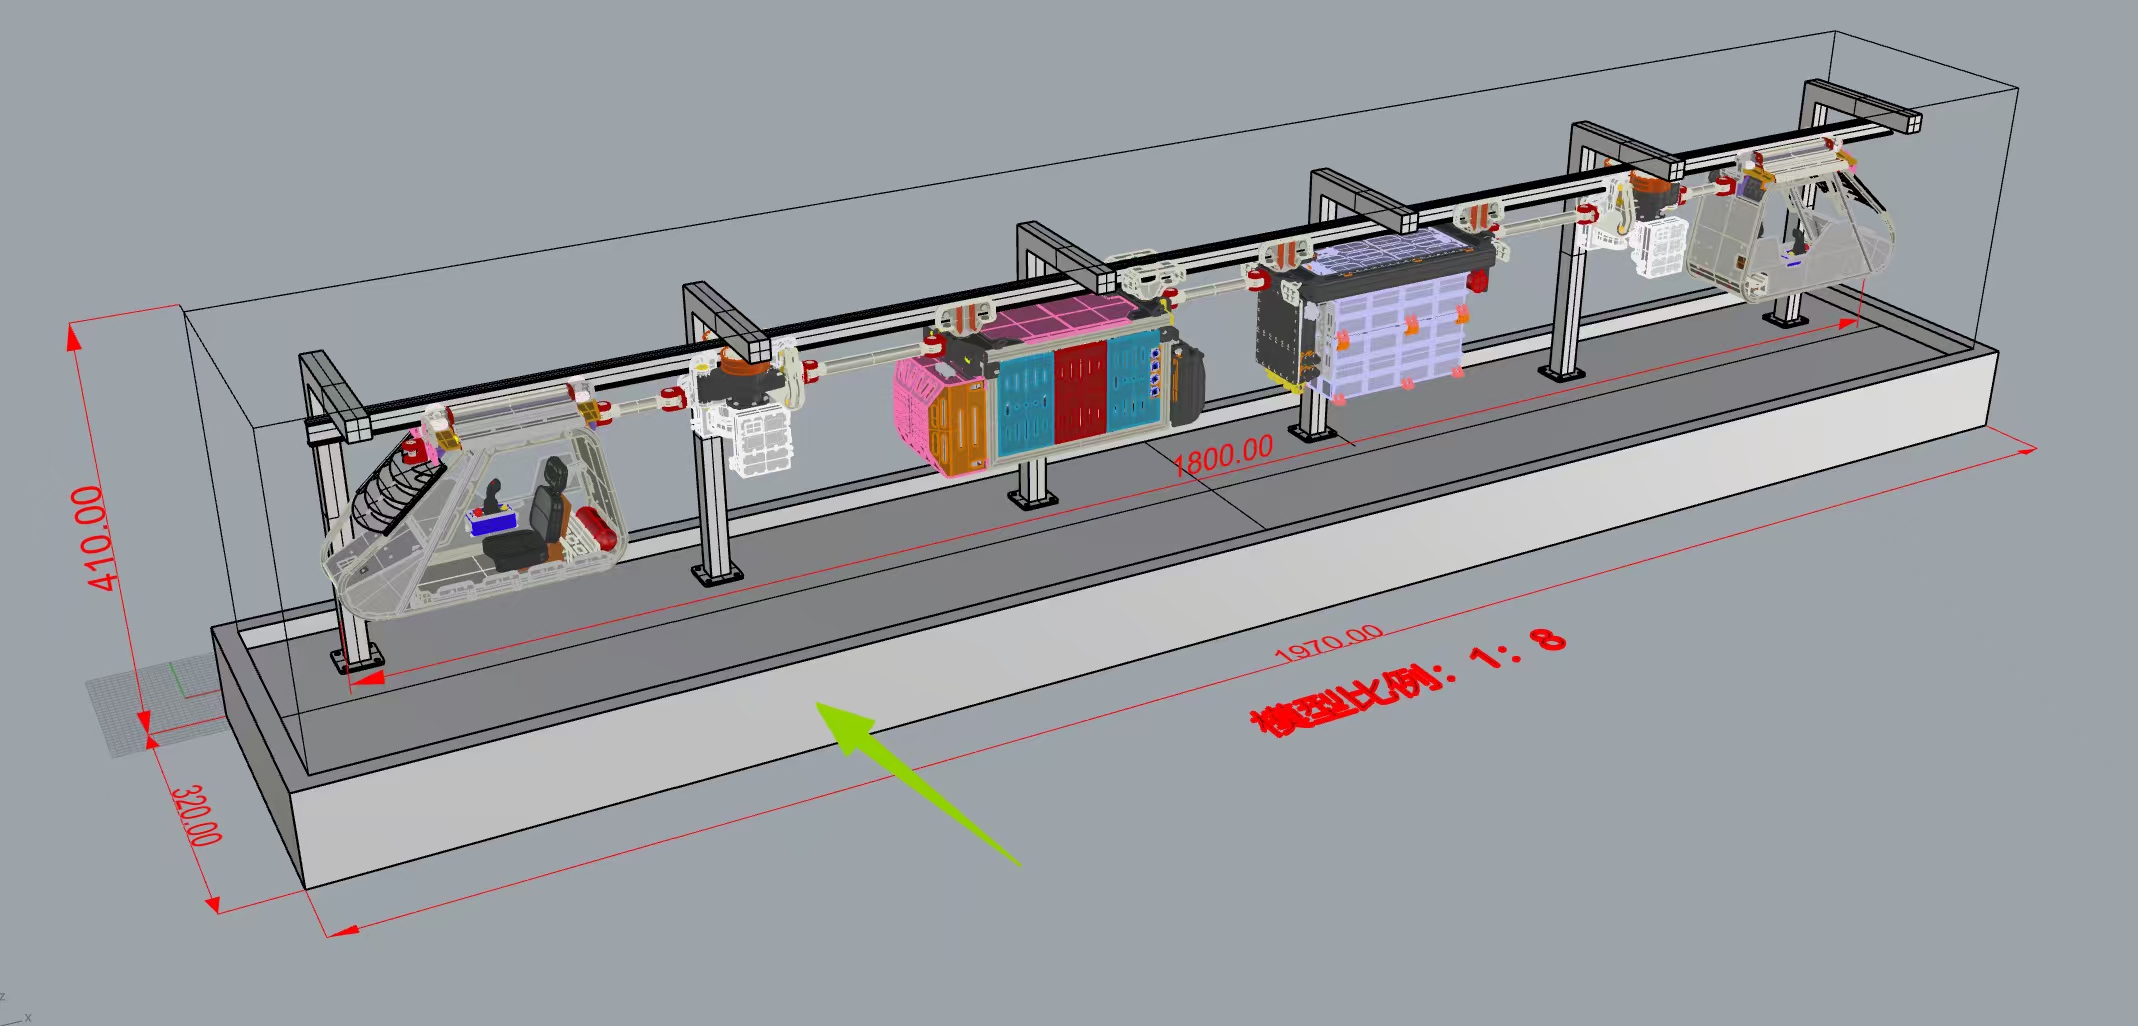Select the black joystick in left cabin

click(493, 493)
